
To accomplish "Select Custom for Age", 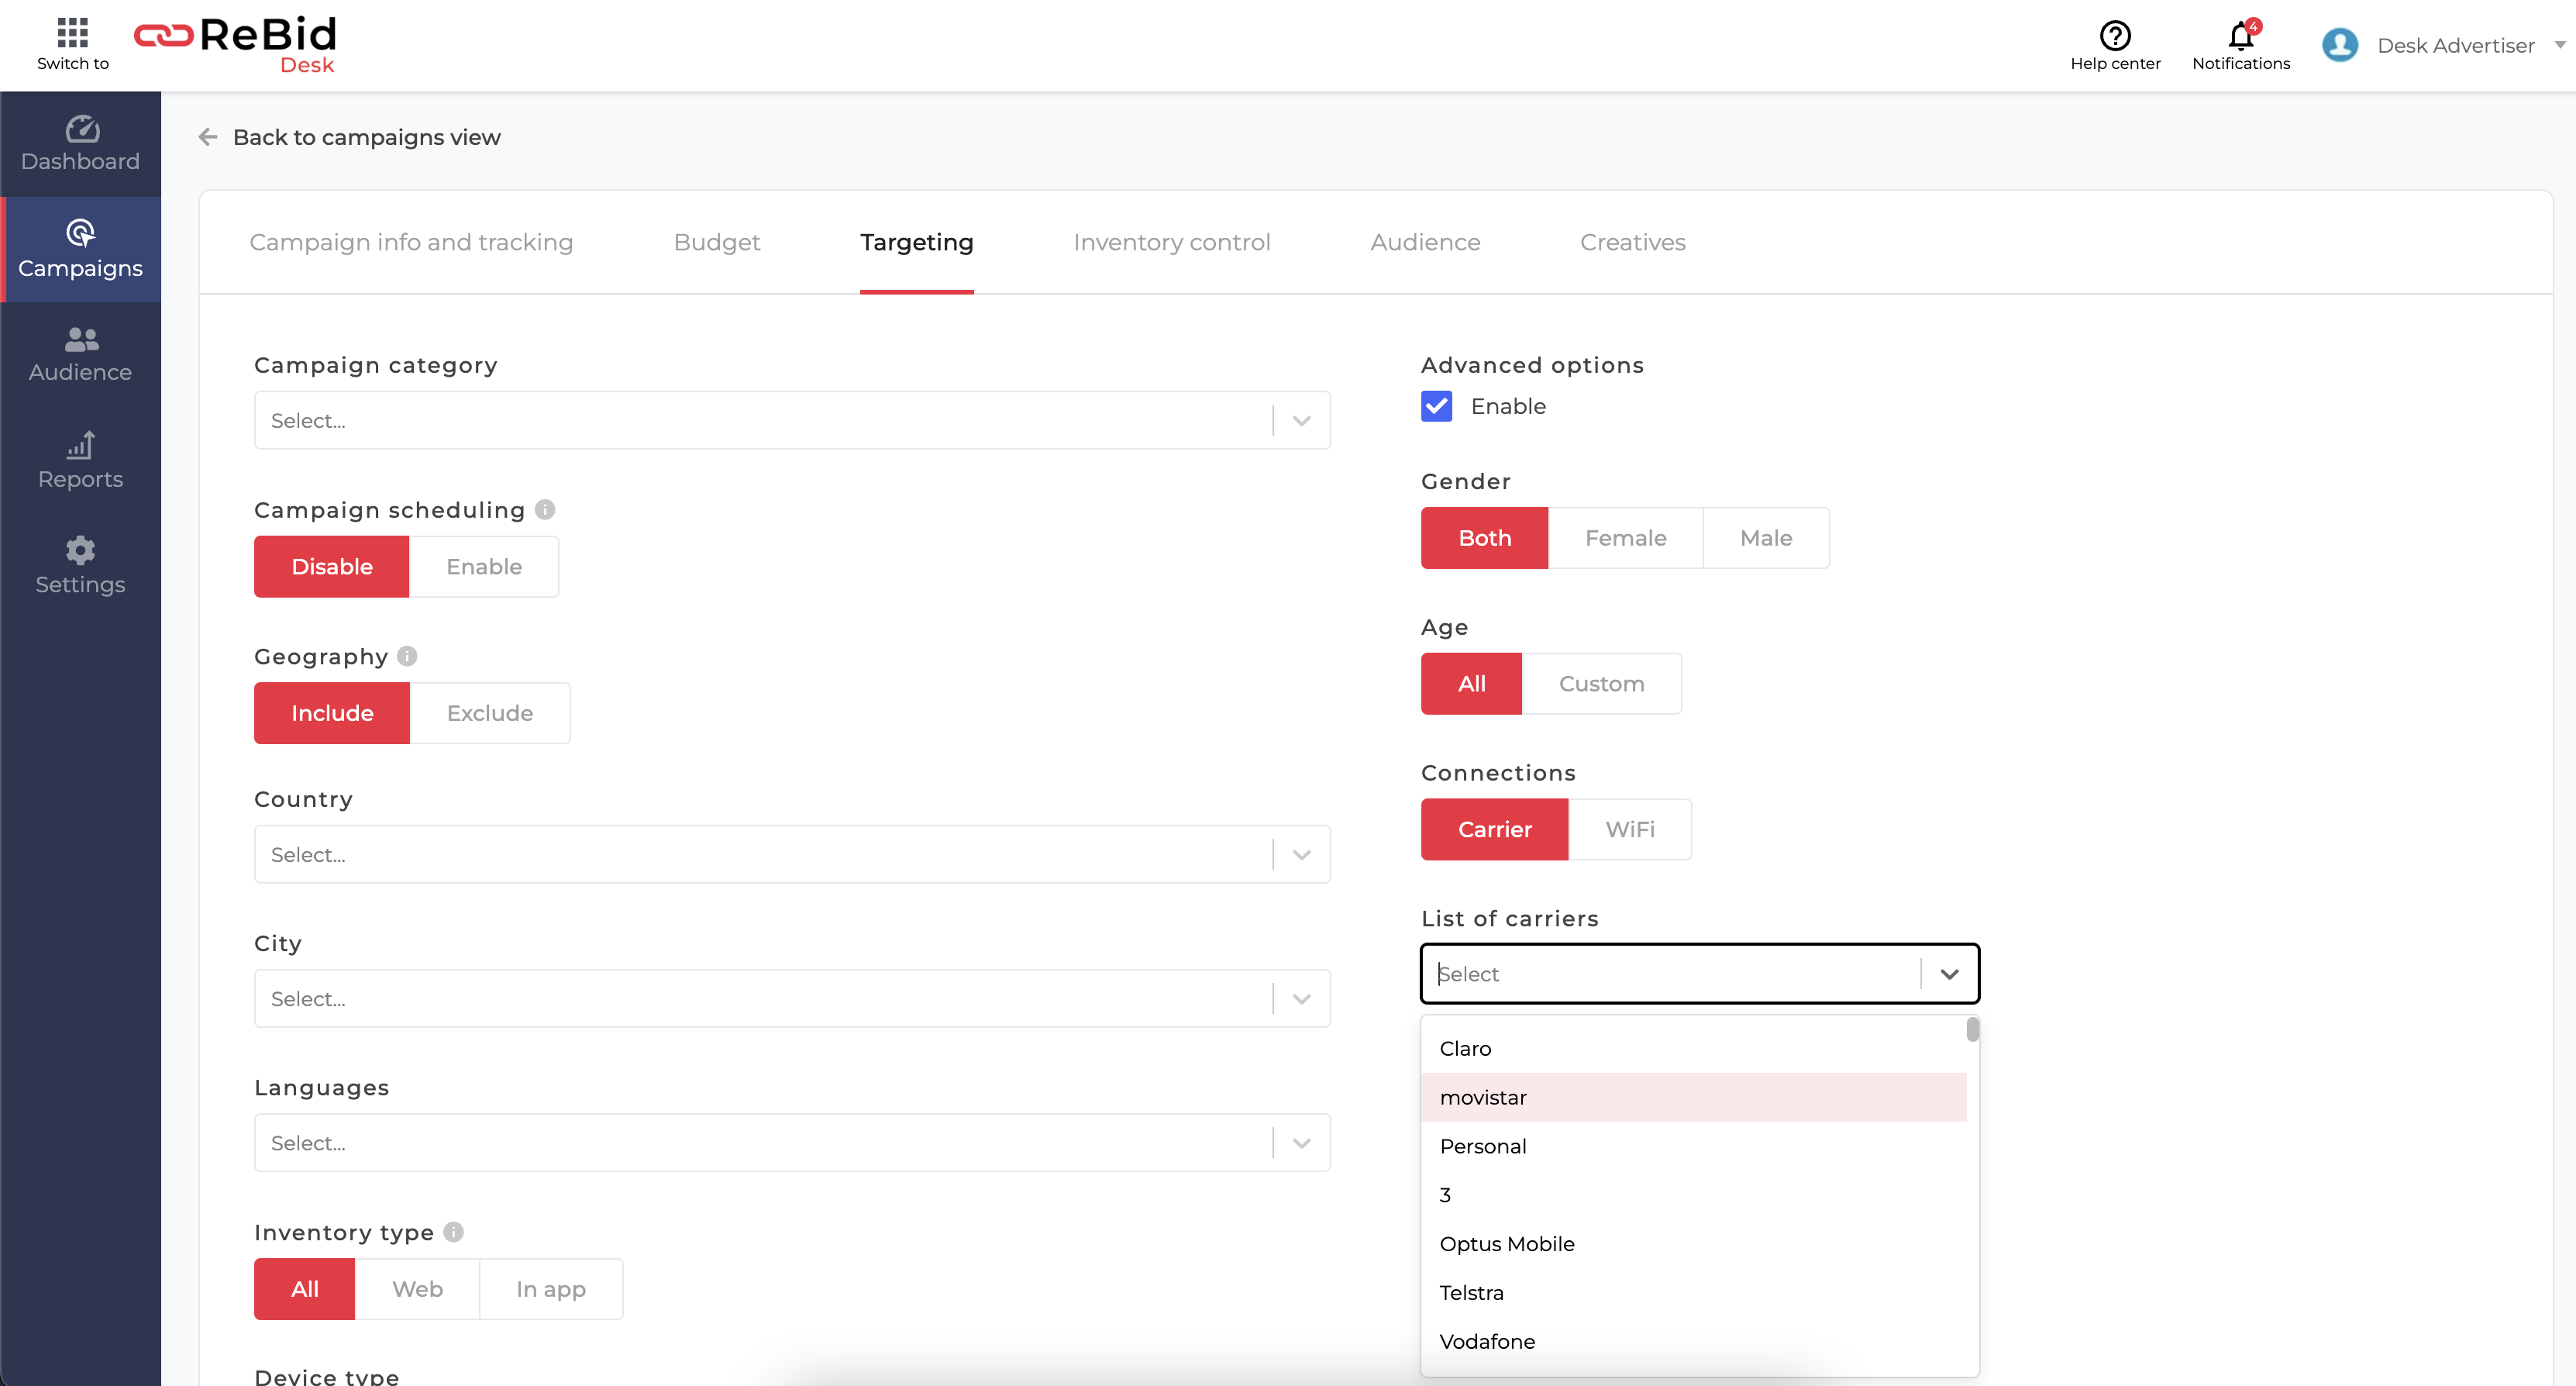I will (x=1601, y=684).
